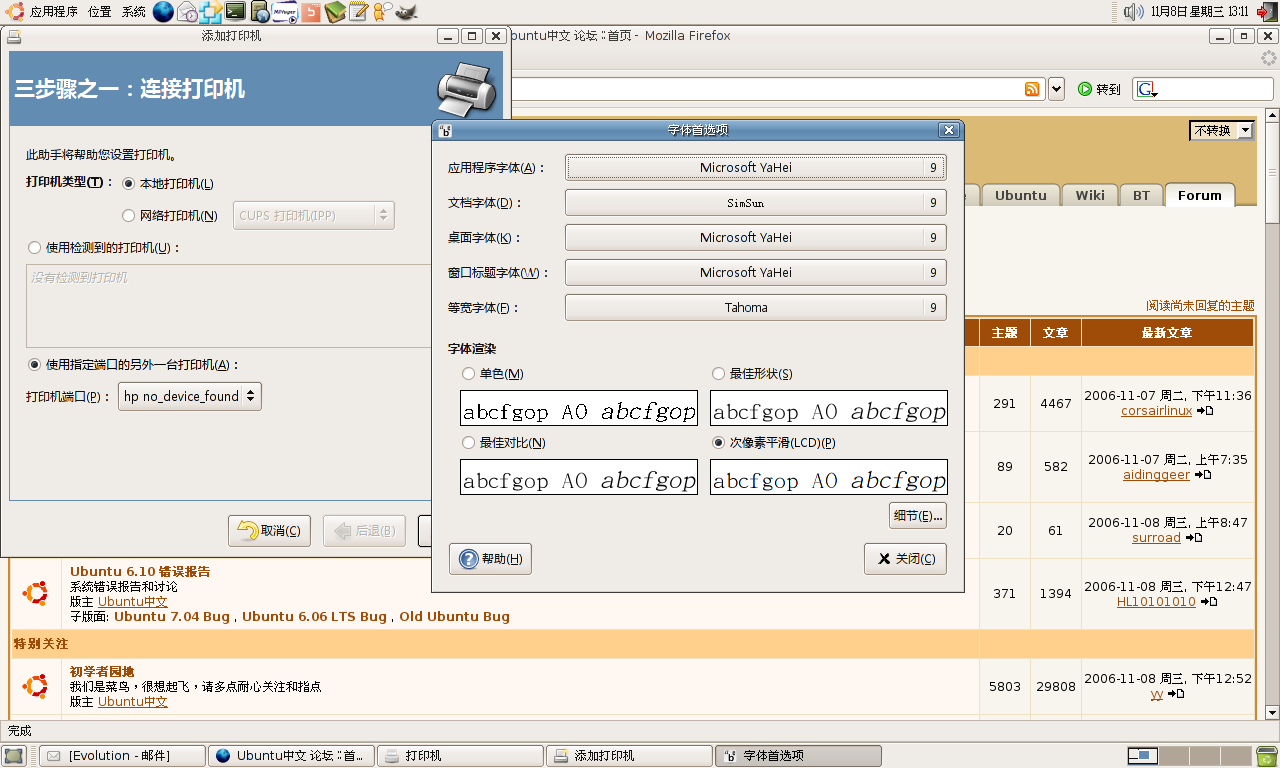Open the 应用程序字体 Microsoft YaHei font chooser
This screenshot has width=1280, height=768.
tap(755, 168)
